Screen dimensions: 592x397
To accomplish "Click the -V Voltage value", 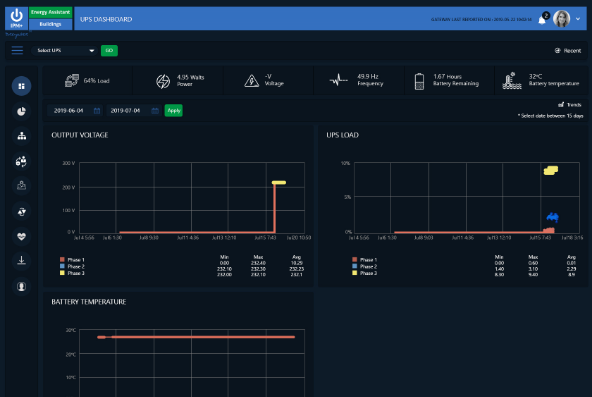I will pos(274,80).
